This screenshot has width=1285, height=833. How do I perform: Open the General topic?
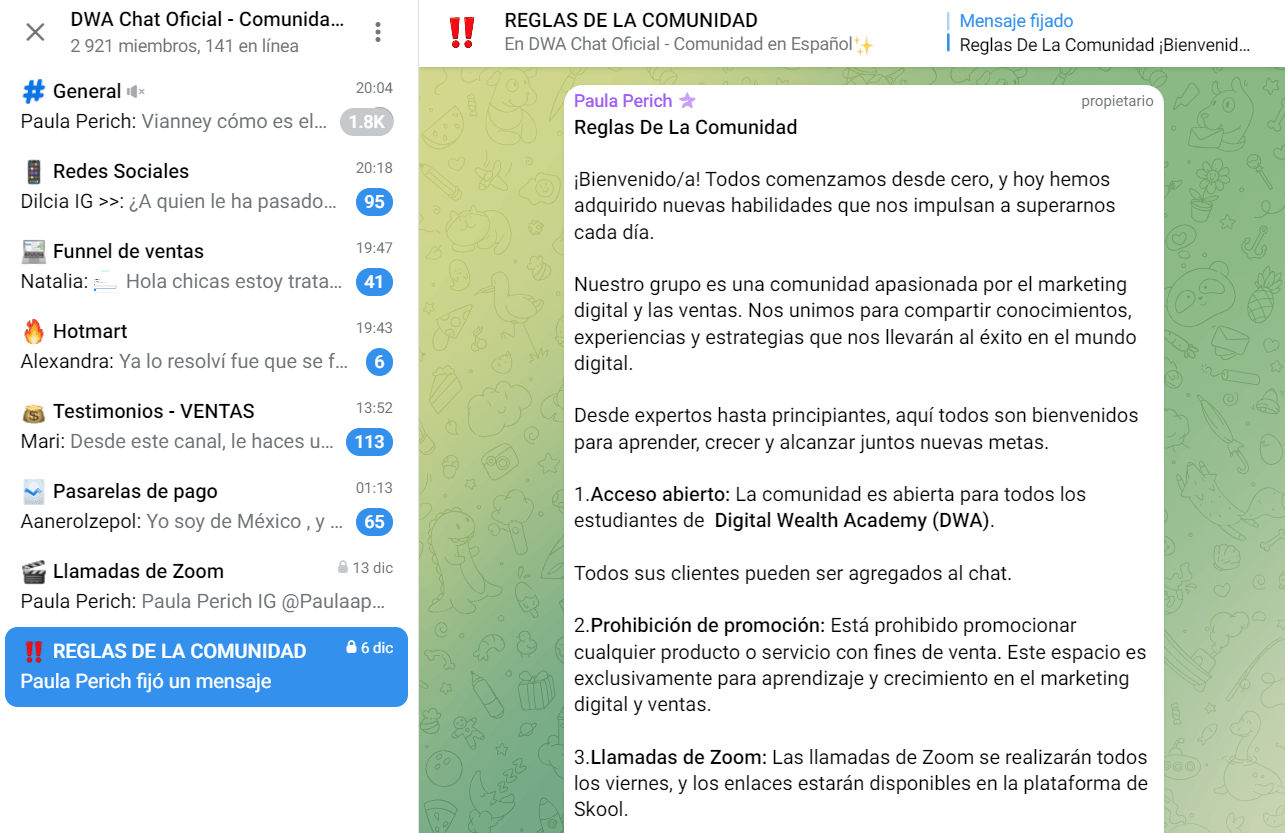(206, 106)
